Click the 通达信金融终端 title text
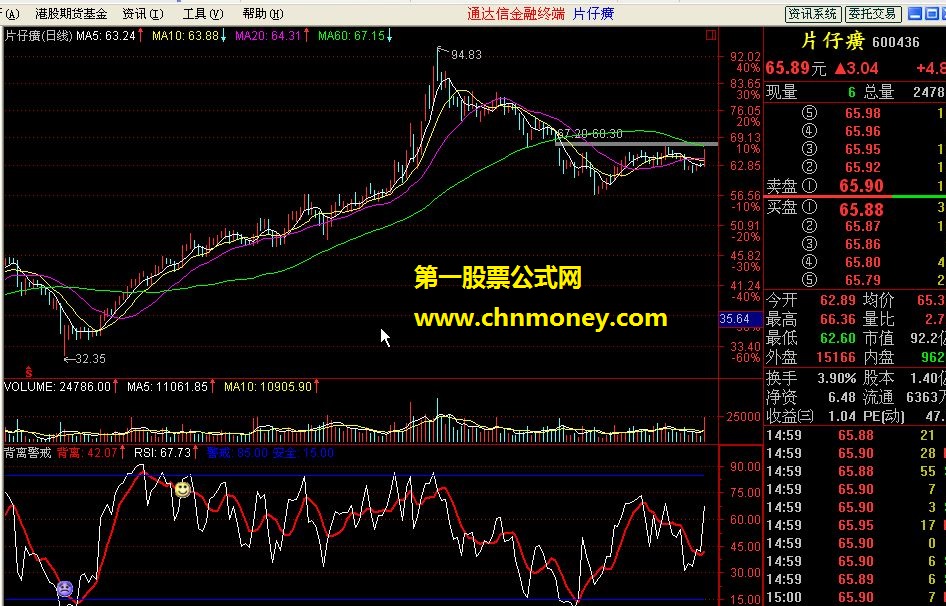 (515, 13)
